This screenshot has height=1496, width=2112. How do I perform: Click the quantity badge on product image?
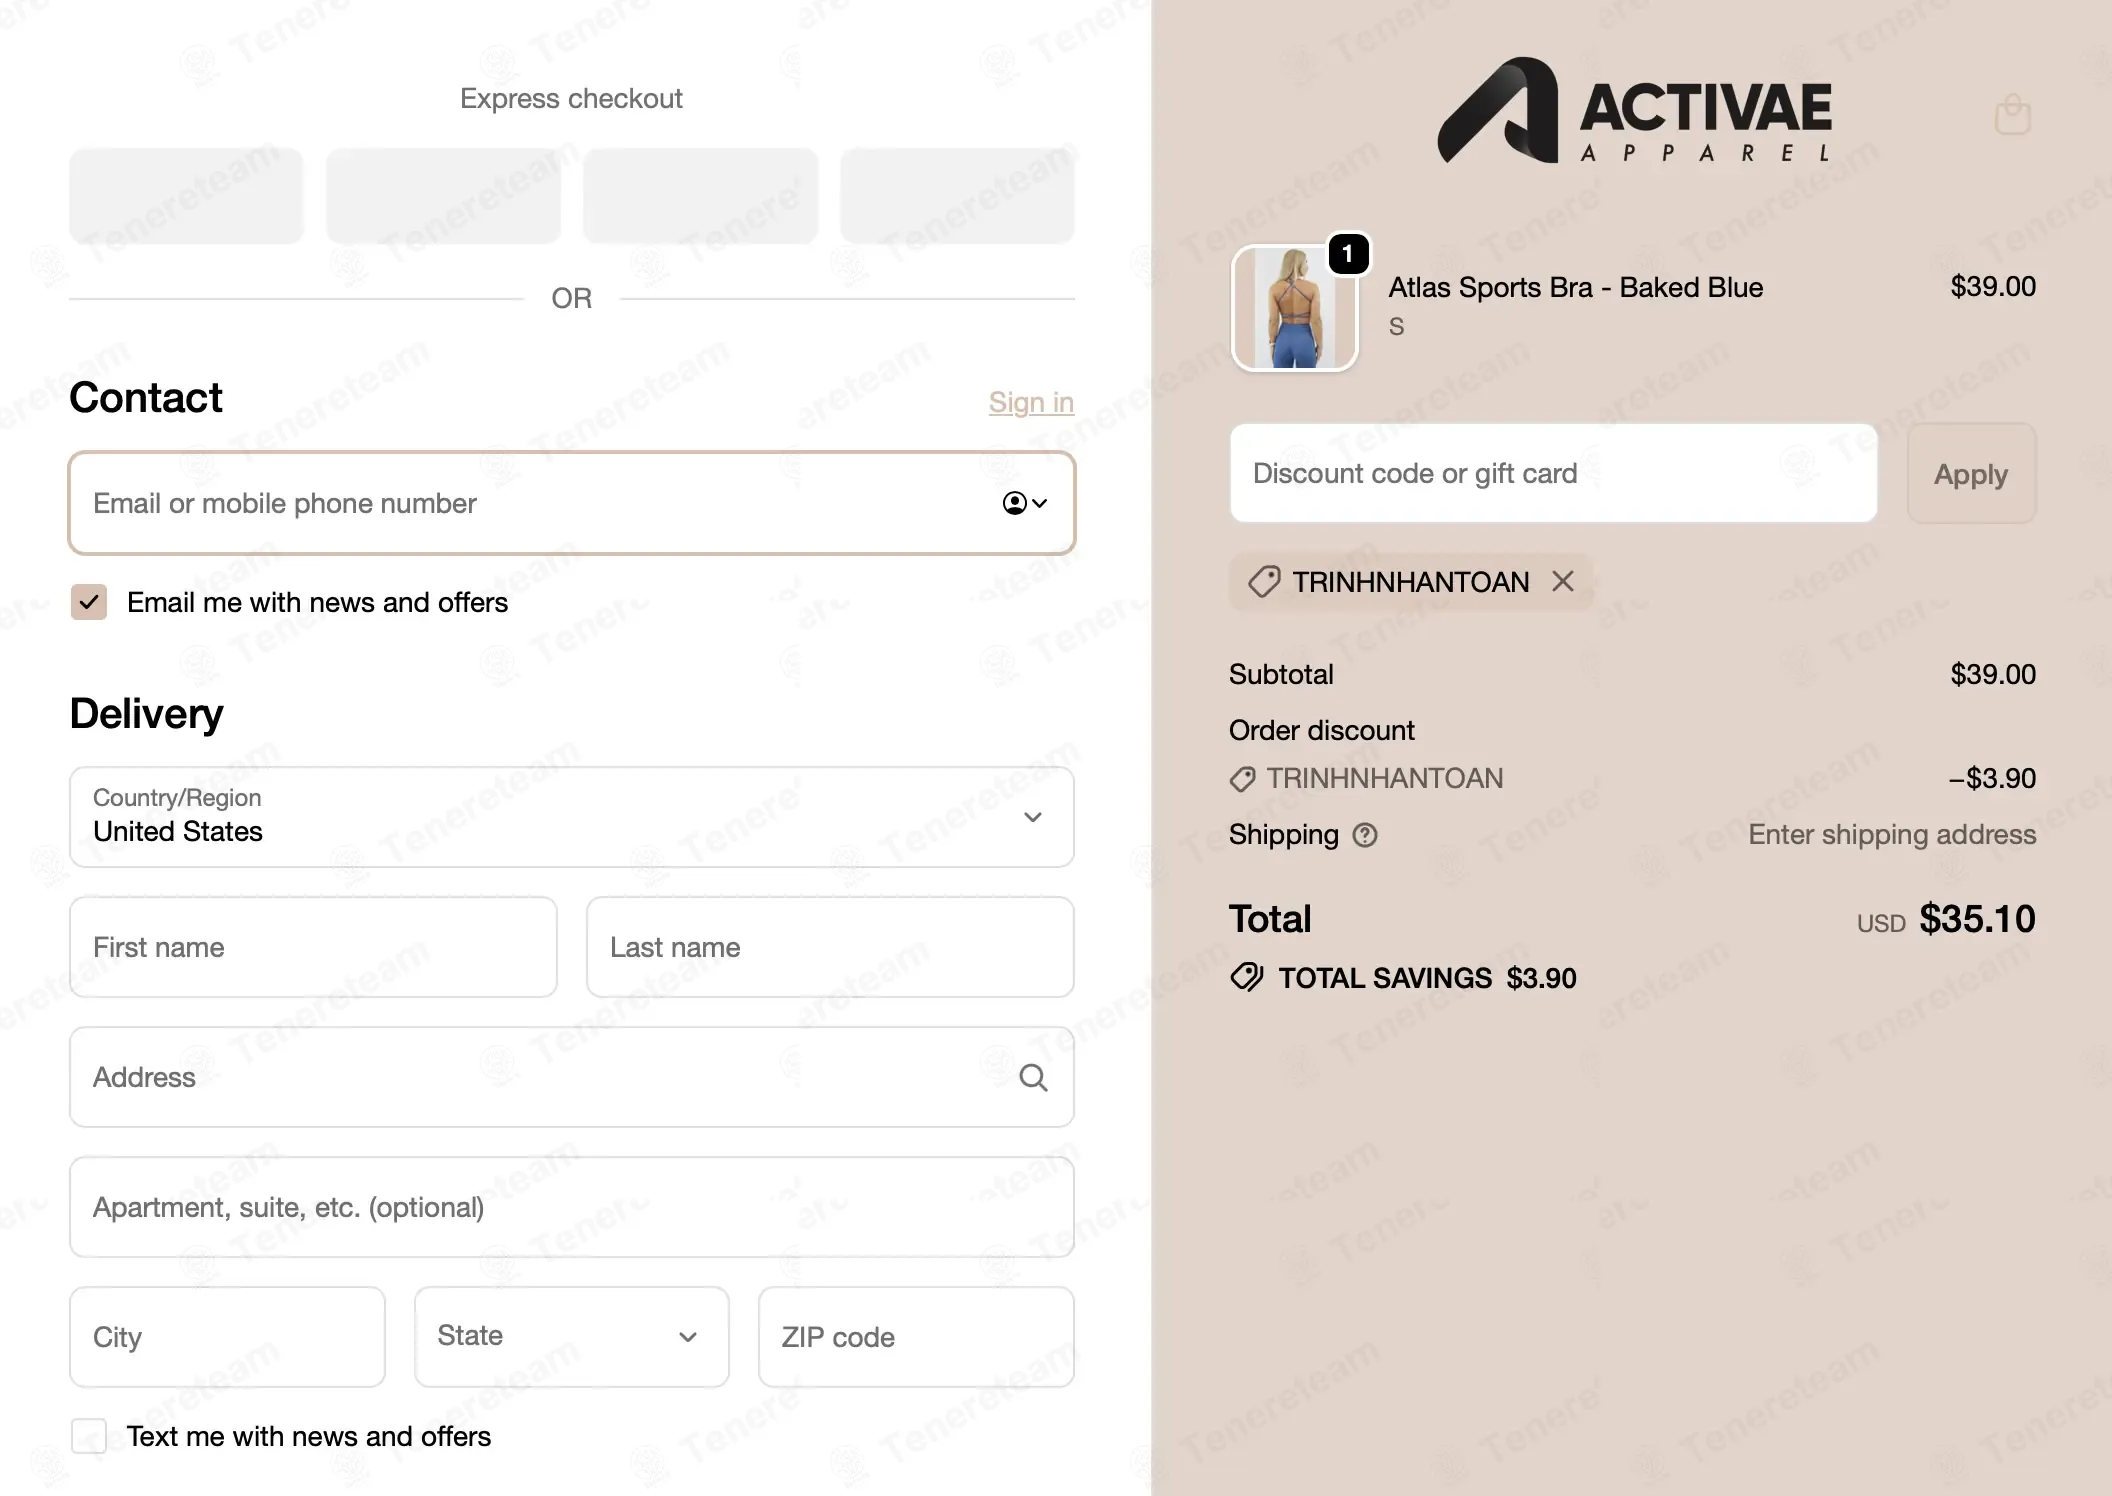click(x=1348, y=254)
